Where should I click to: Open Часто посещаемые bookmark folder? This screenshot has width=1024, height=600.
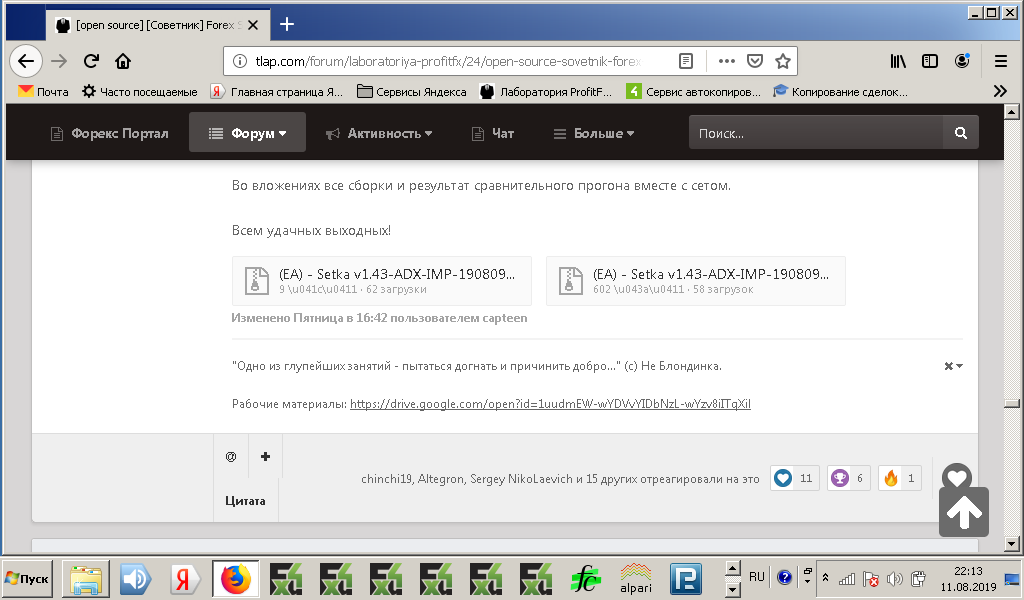(140, 91)
